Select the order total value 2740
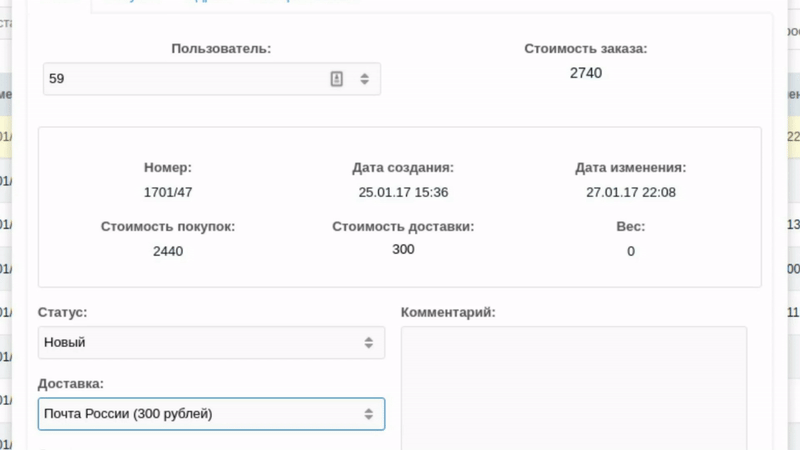 pyautogui.click(x=586, y=73)
